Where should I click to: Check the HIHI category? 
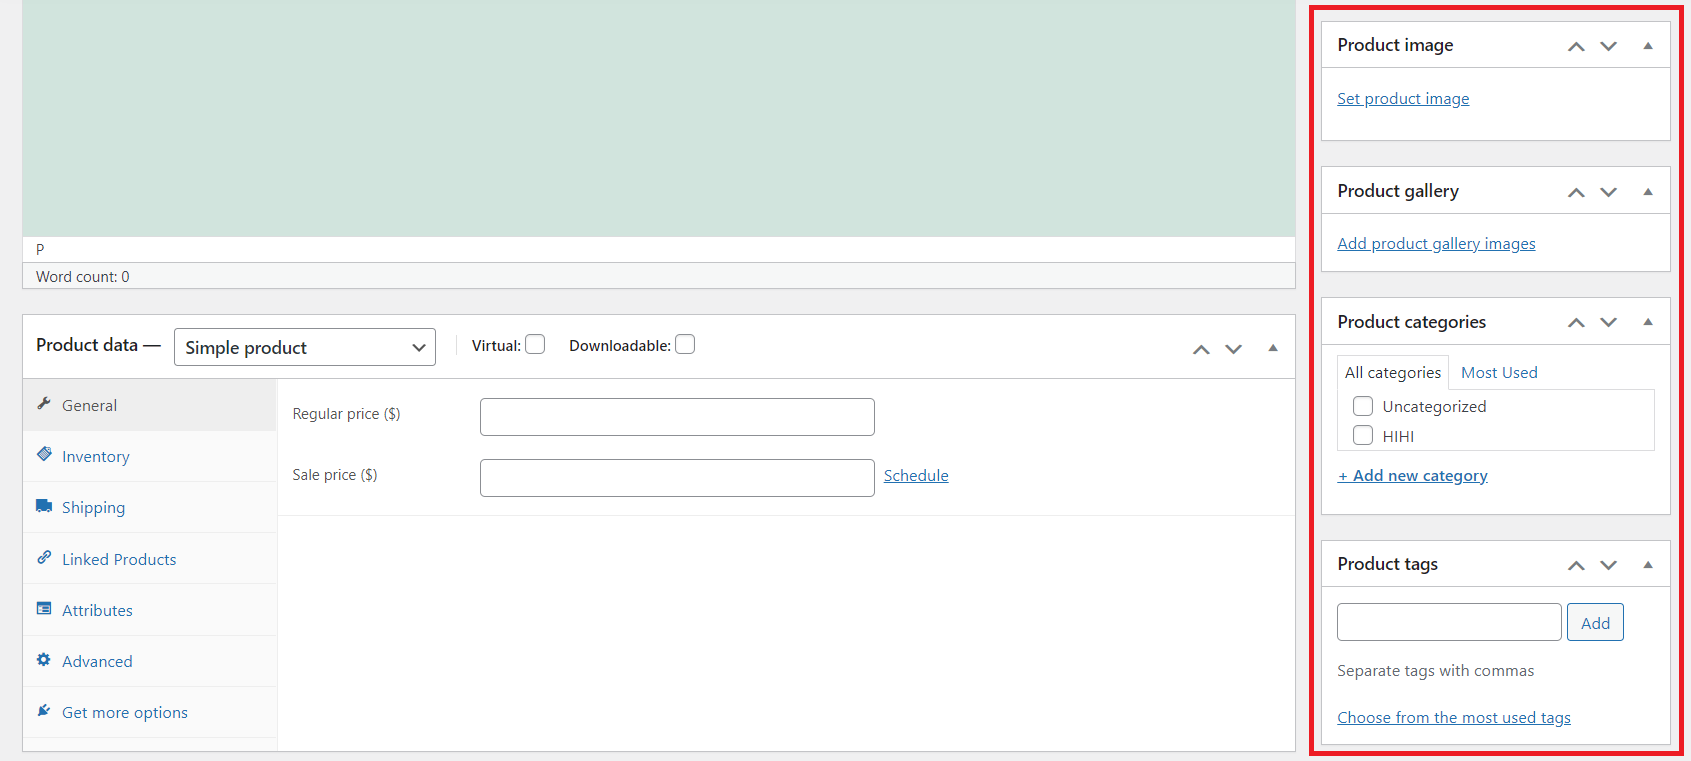pyautogui.click(x=1363, y=435)
